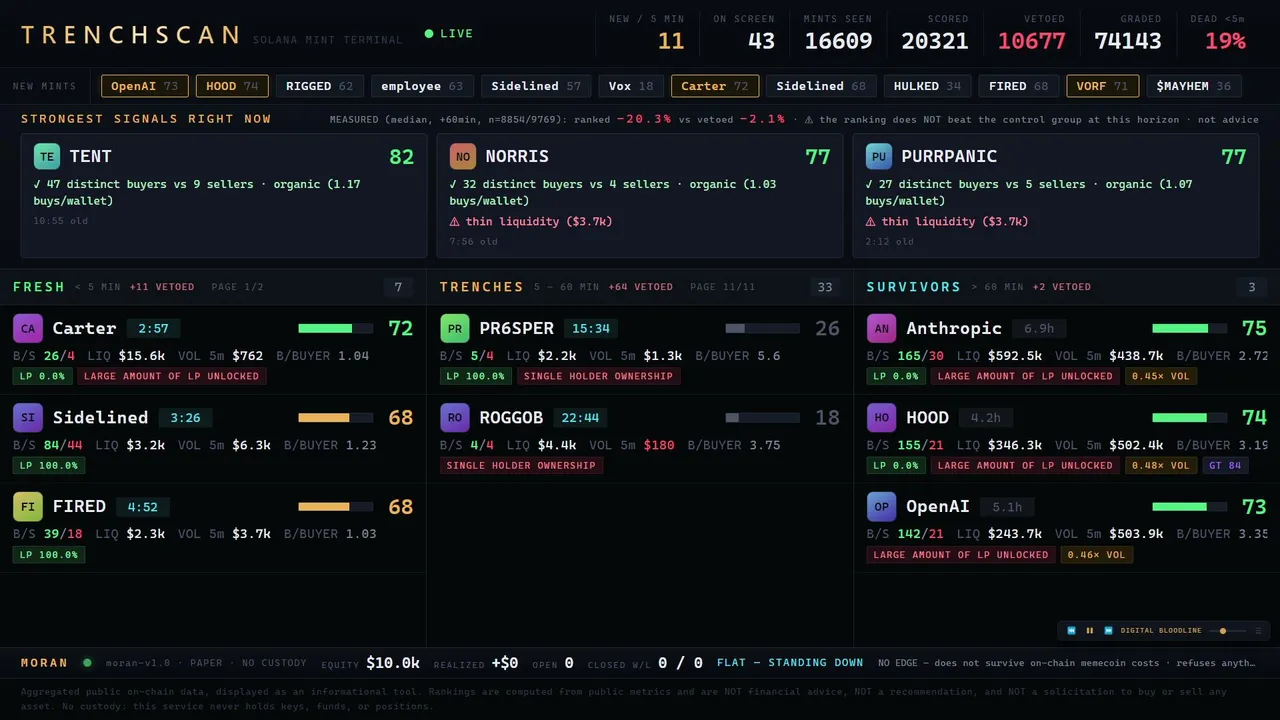Click the Sidelined SI avatar icon
The width and height of the screenshot is (1280, 720).
(28, 417)
